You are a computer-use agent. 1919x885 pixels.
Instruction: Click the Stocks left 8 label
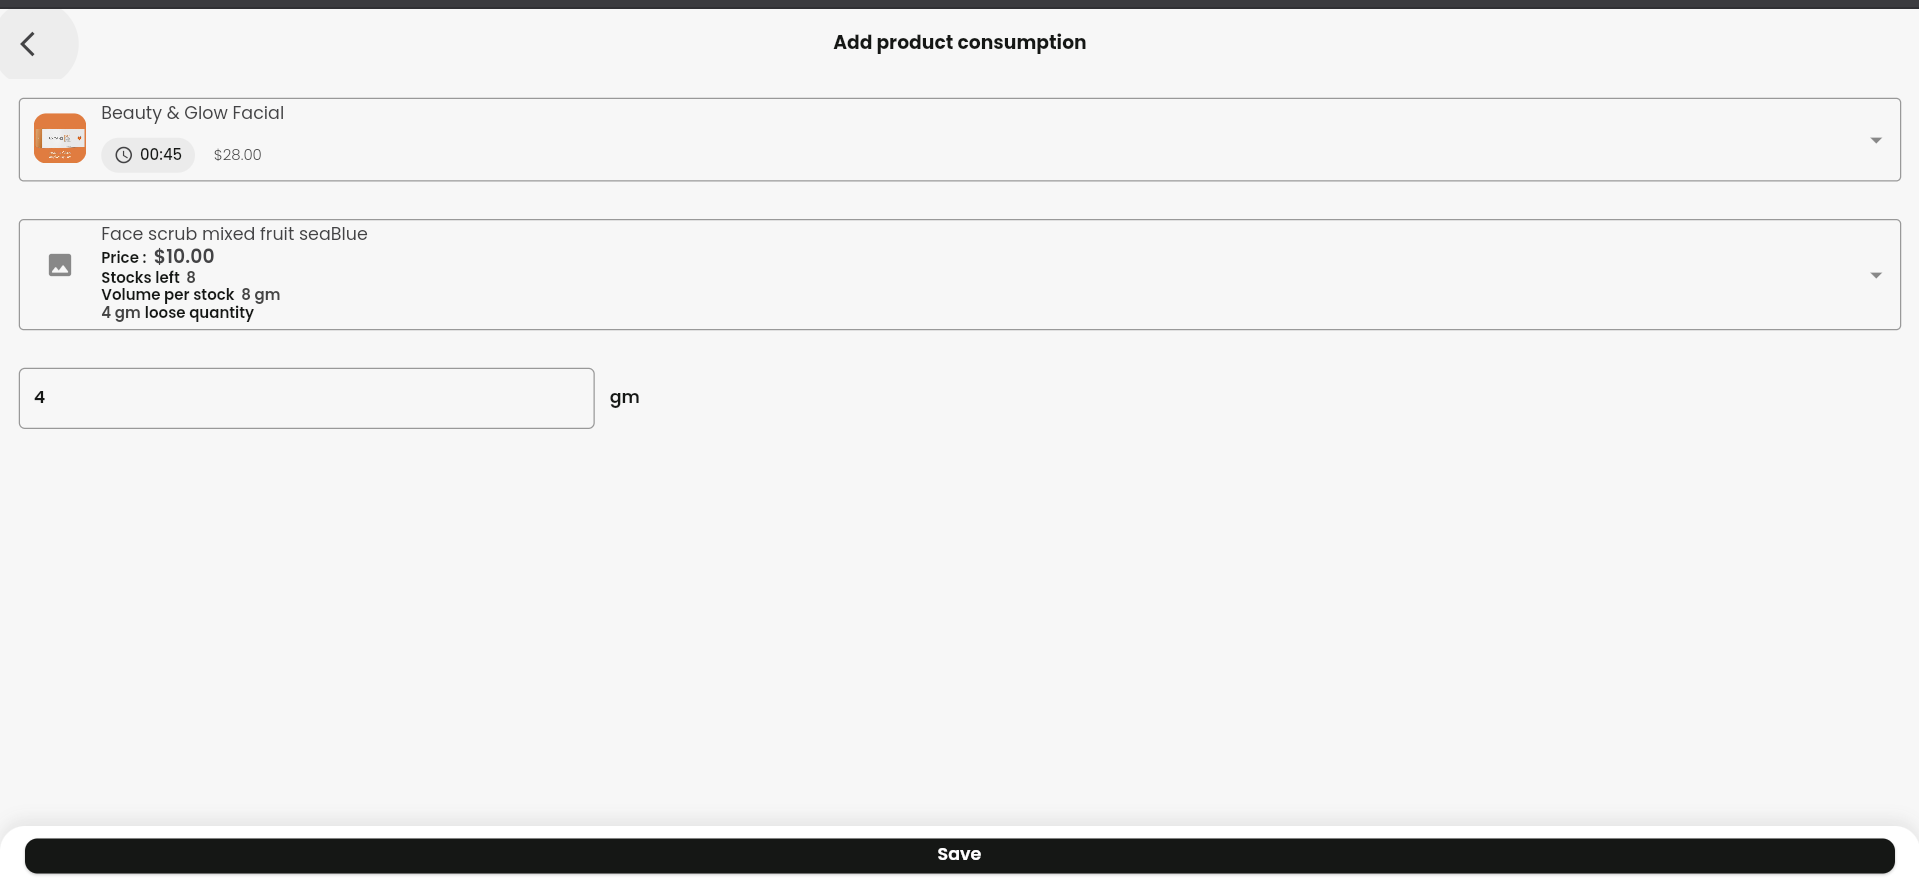[x=148, y=278]
